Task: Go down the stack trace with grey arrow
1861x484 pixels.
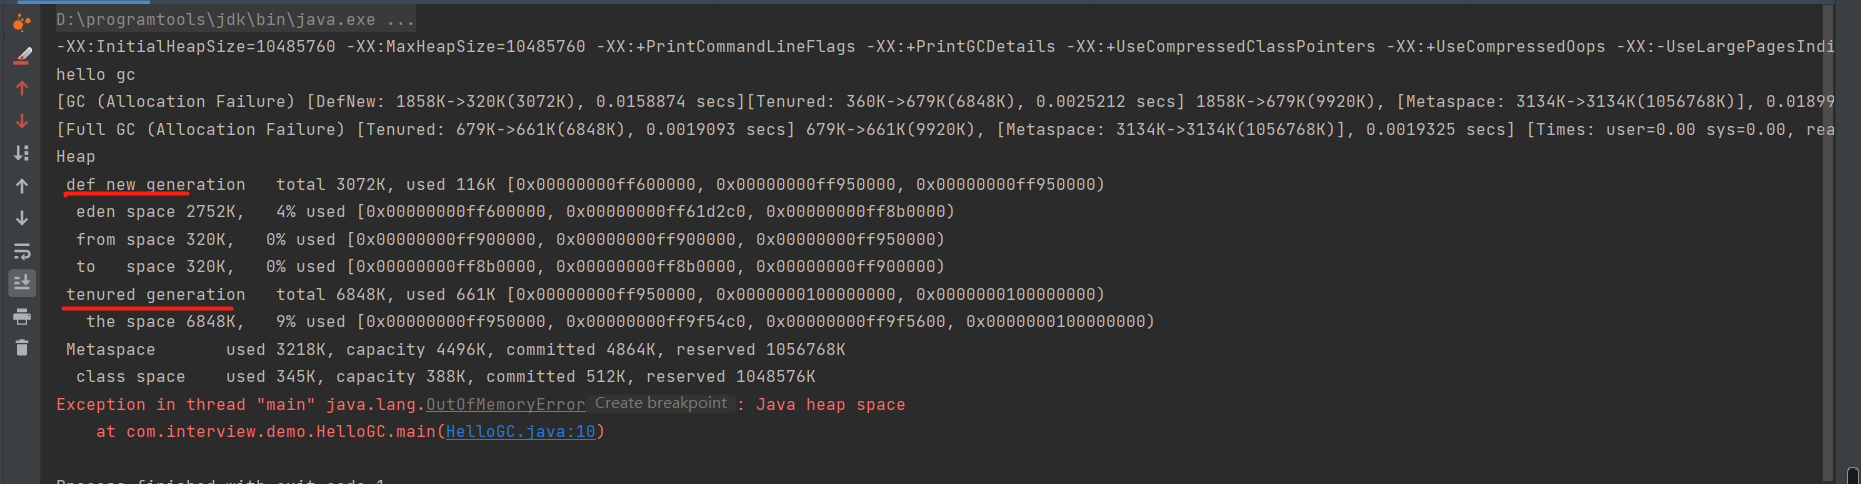Action: pyautogui.click(x=21, y=218)
